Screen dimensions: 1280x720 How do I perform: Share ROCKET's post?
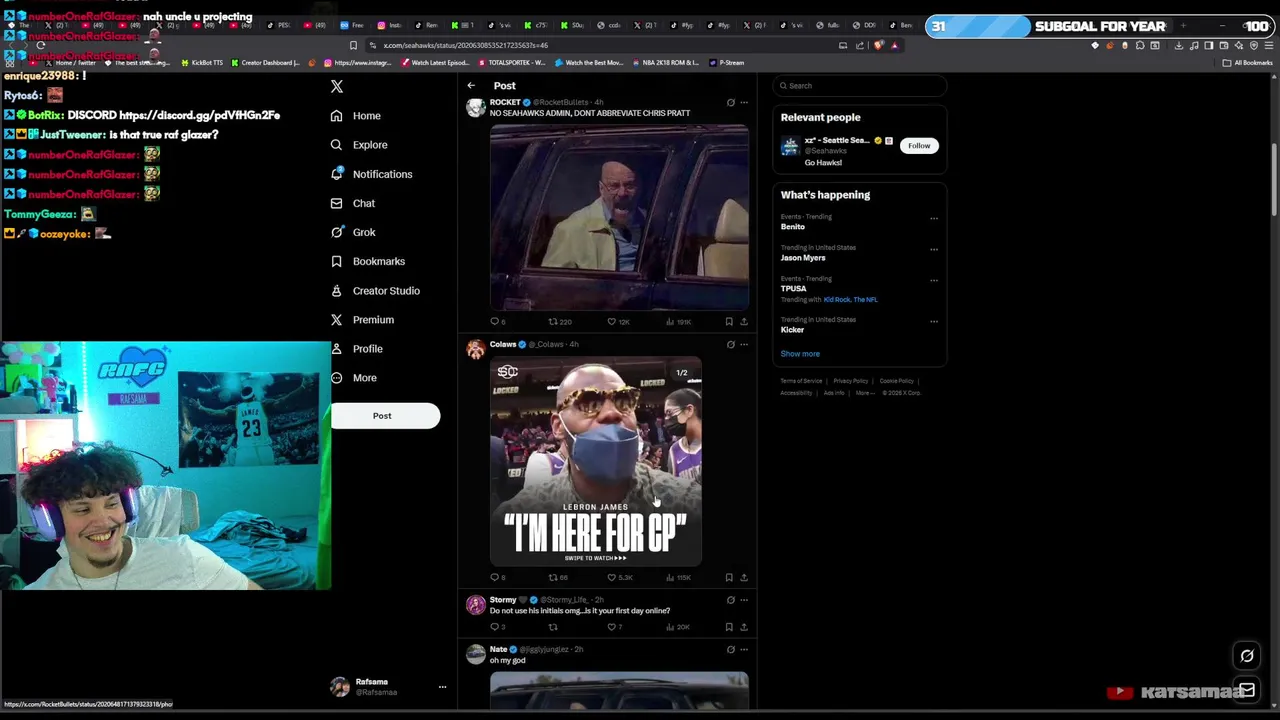[744, 322]
